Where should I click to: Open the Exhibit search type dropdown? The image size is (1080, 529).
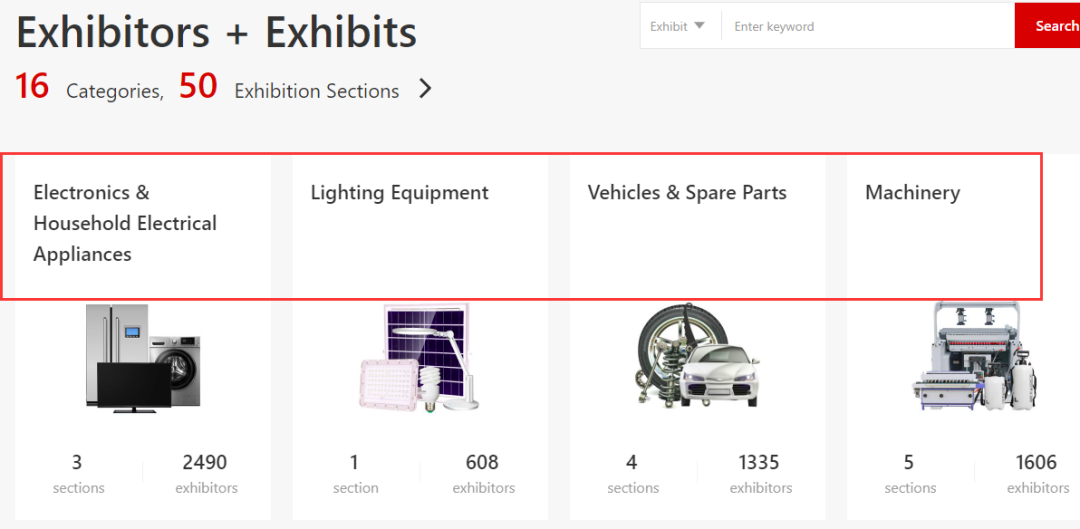click(679, 26)
